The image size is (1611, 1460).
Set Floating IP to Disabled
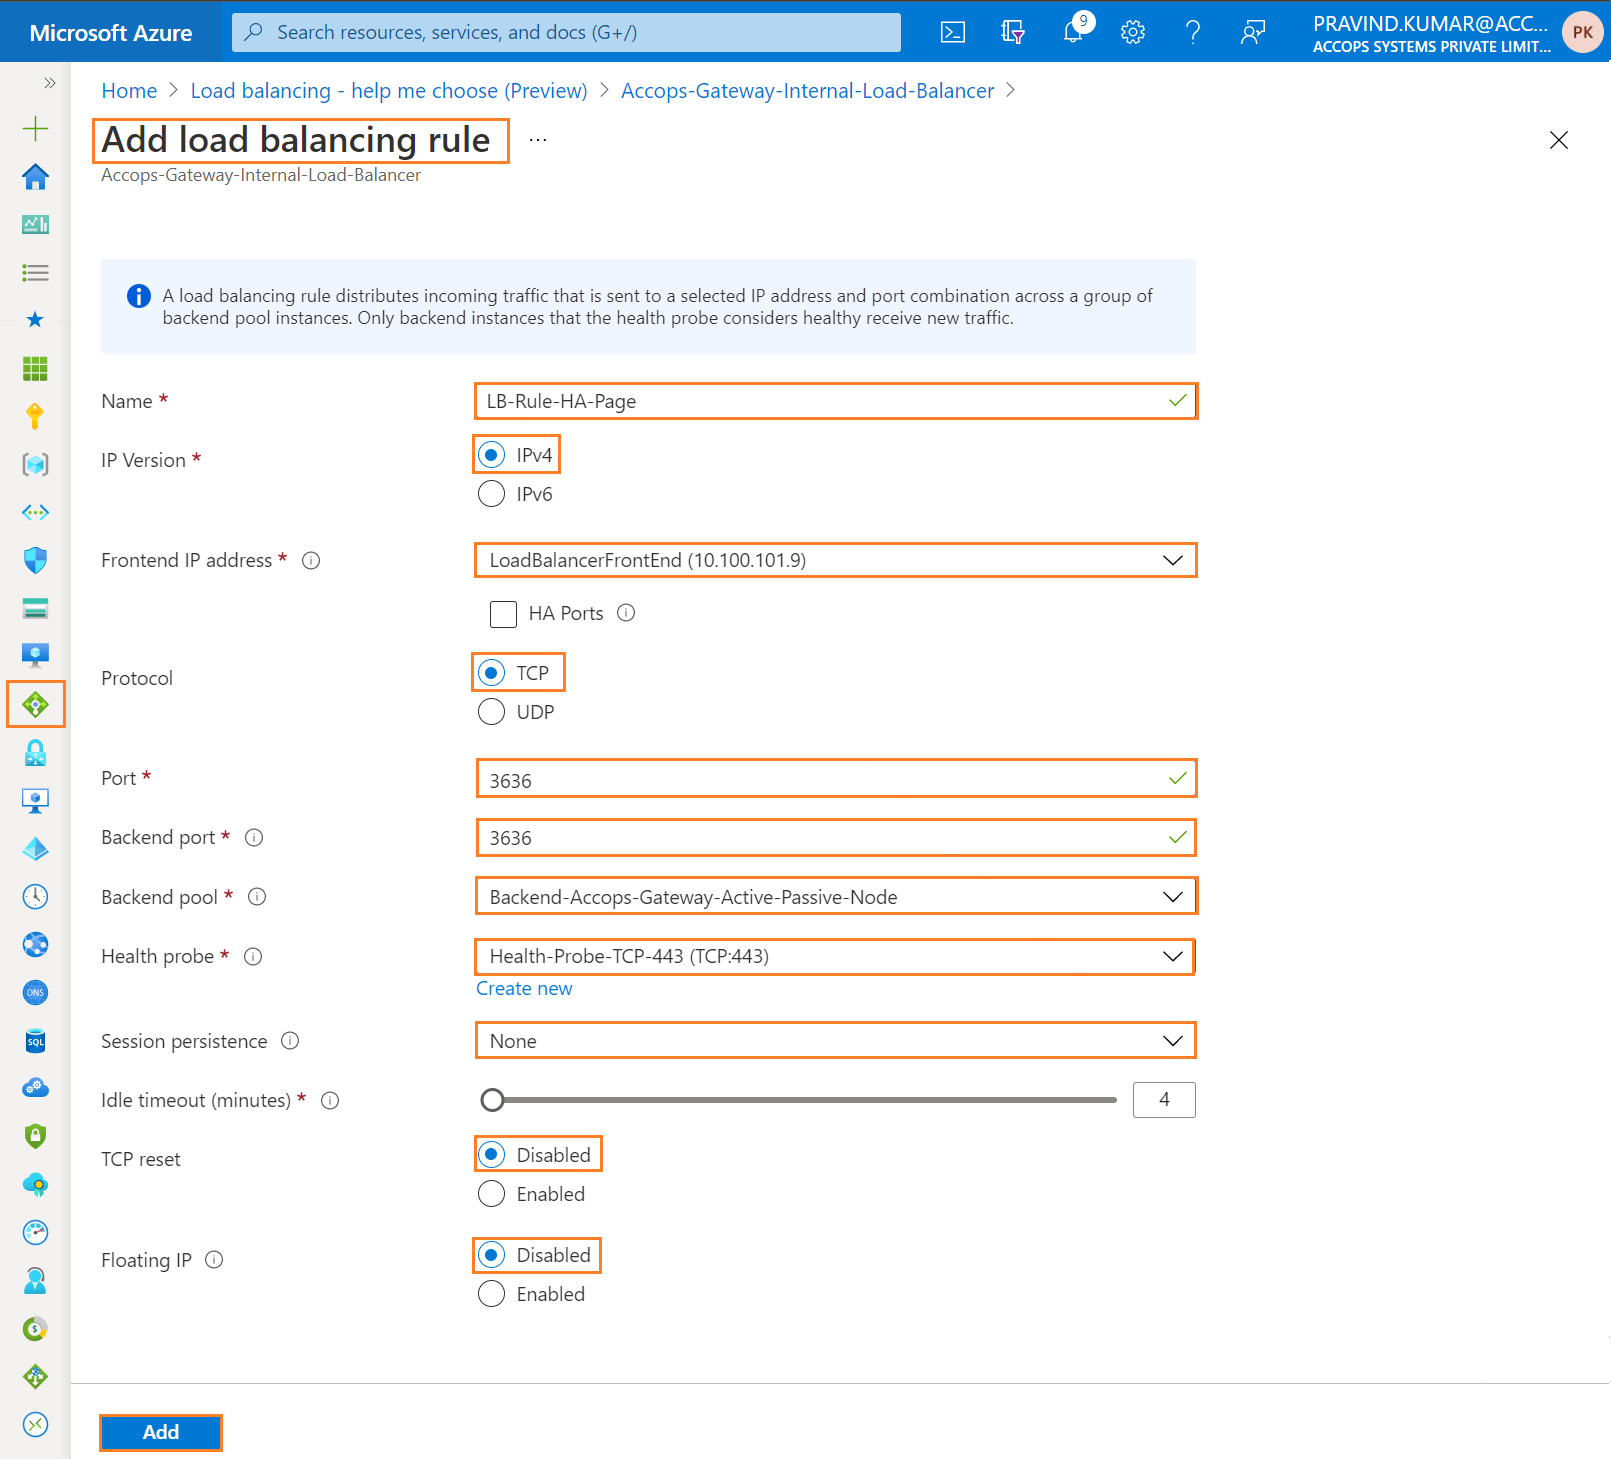point(491,1255)
